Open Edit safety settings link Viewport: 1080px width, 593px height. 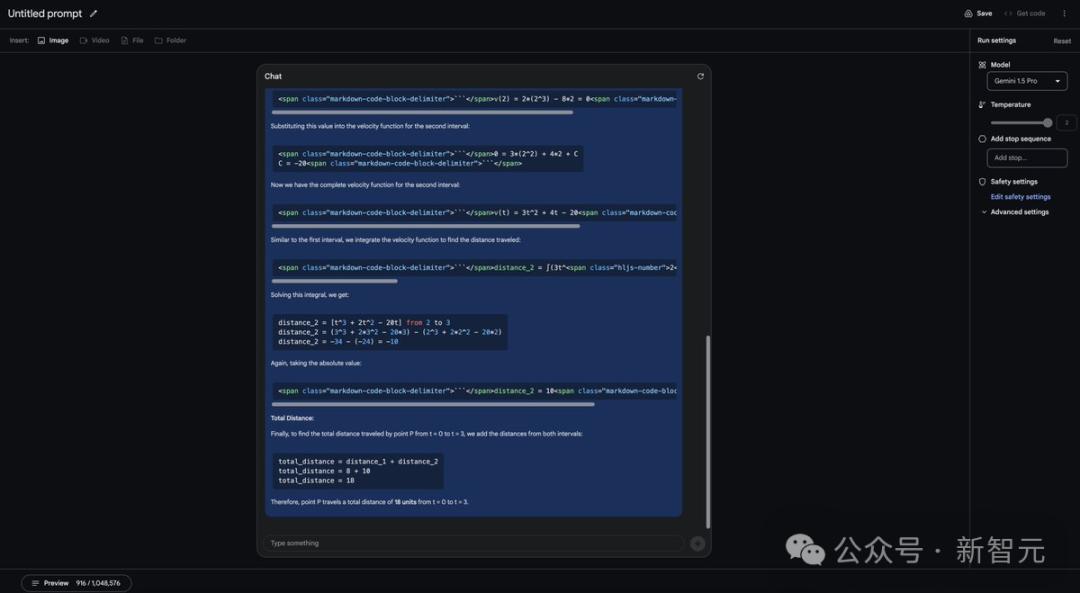1020,197
